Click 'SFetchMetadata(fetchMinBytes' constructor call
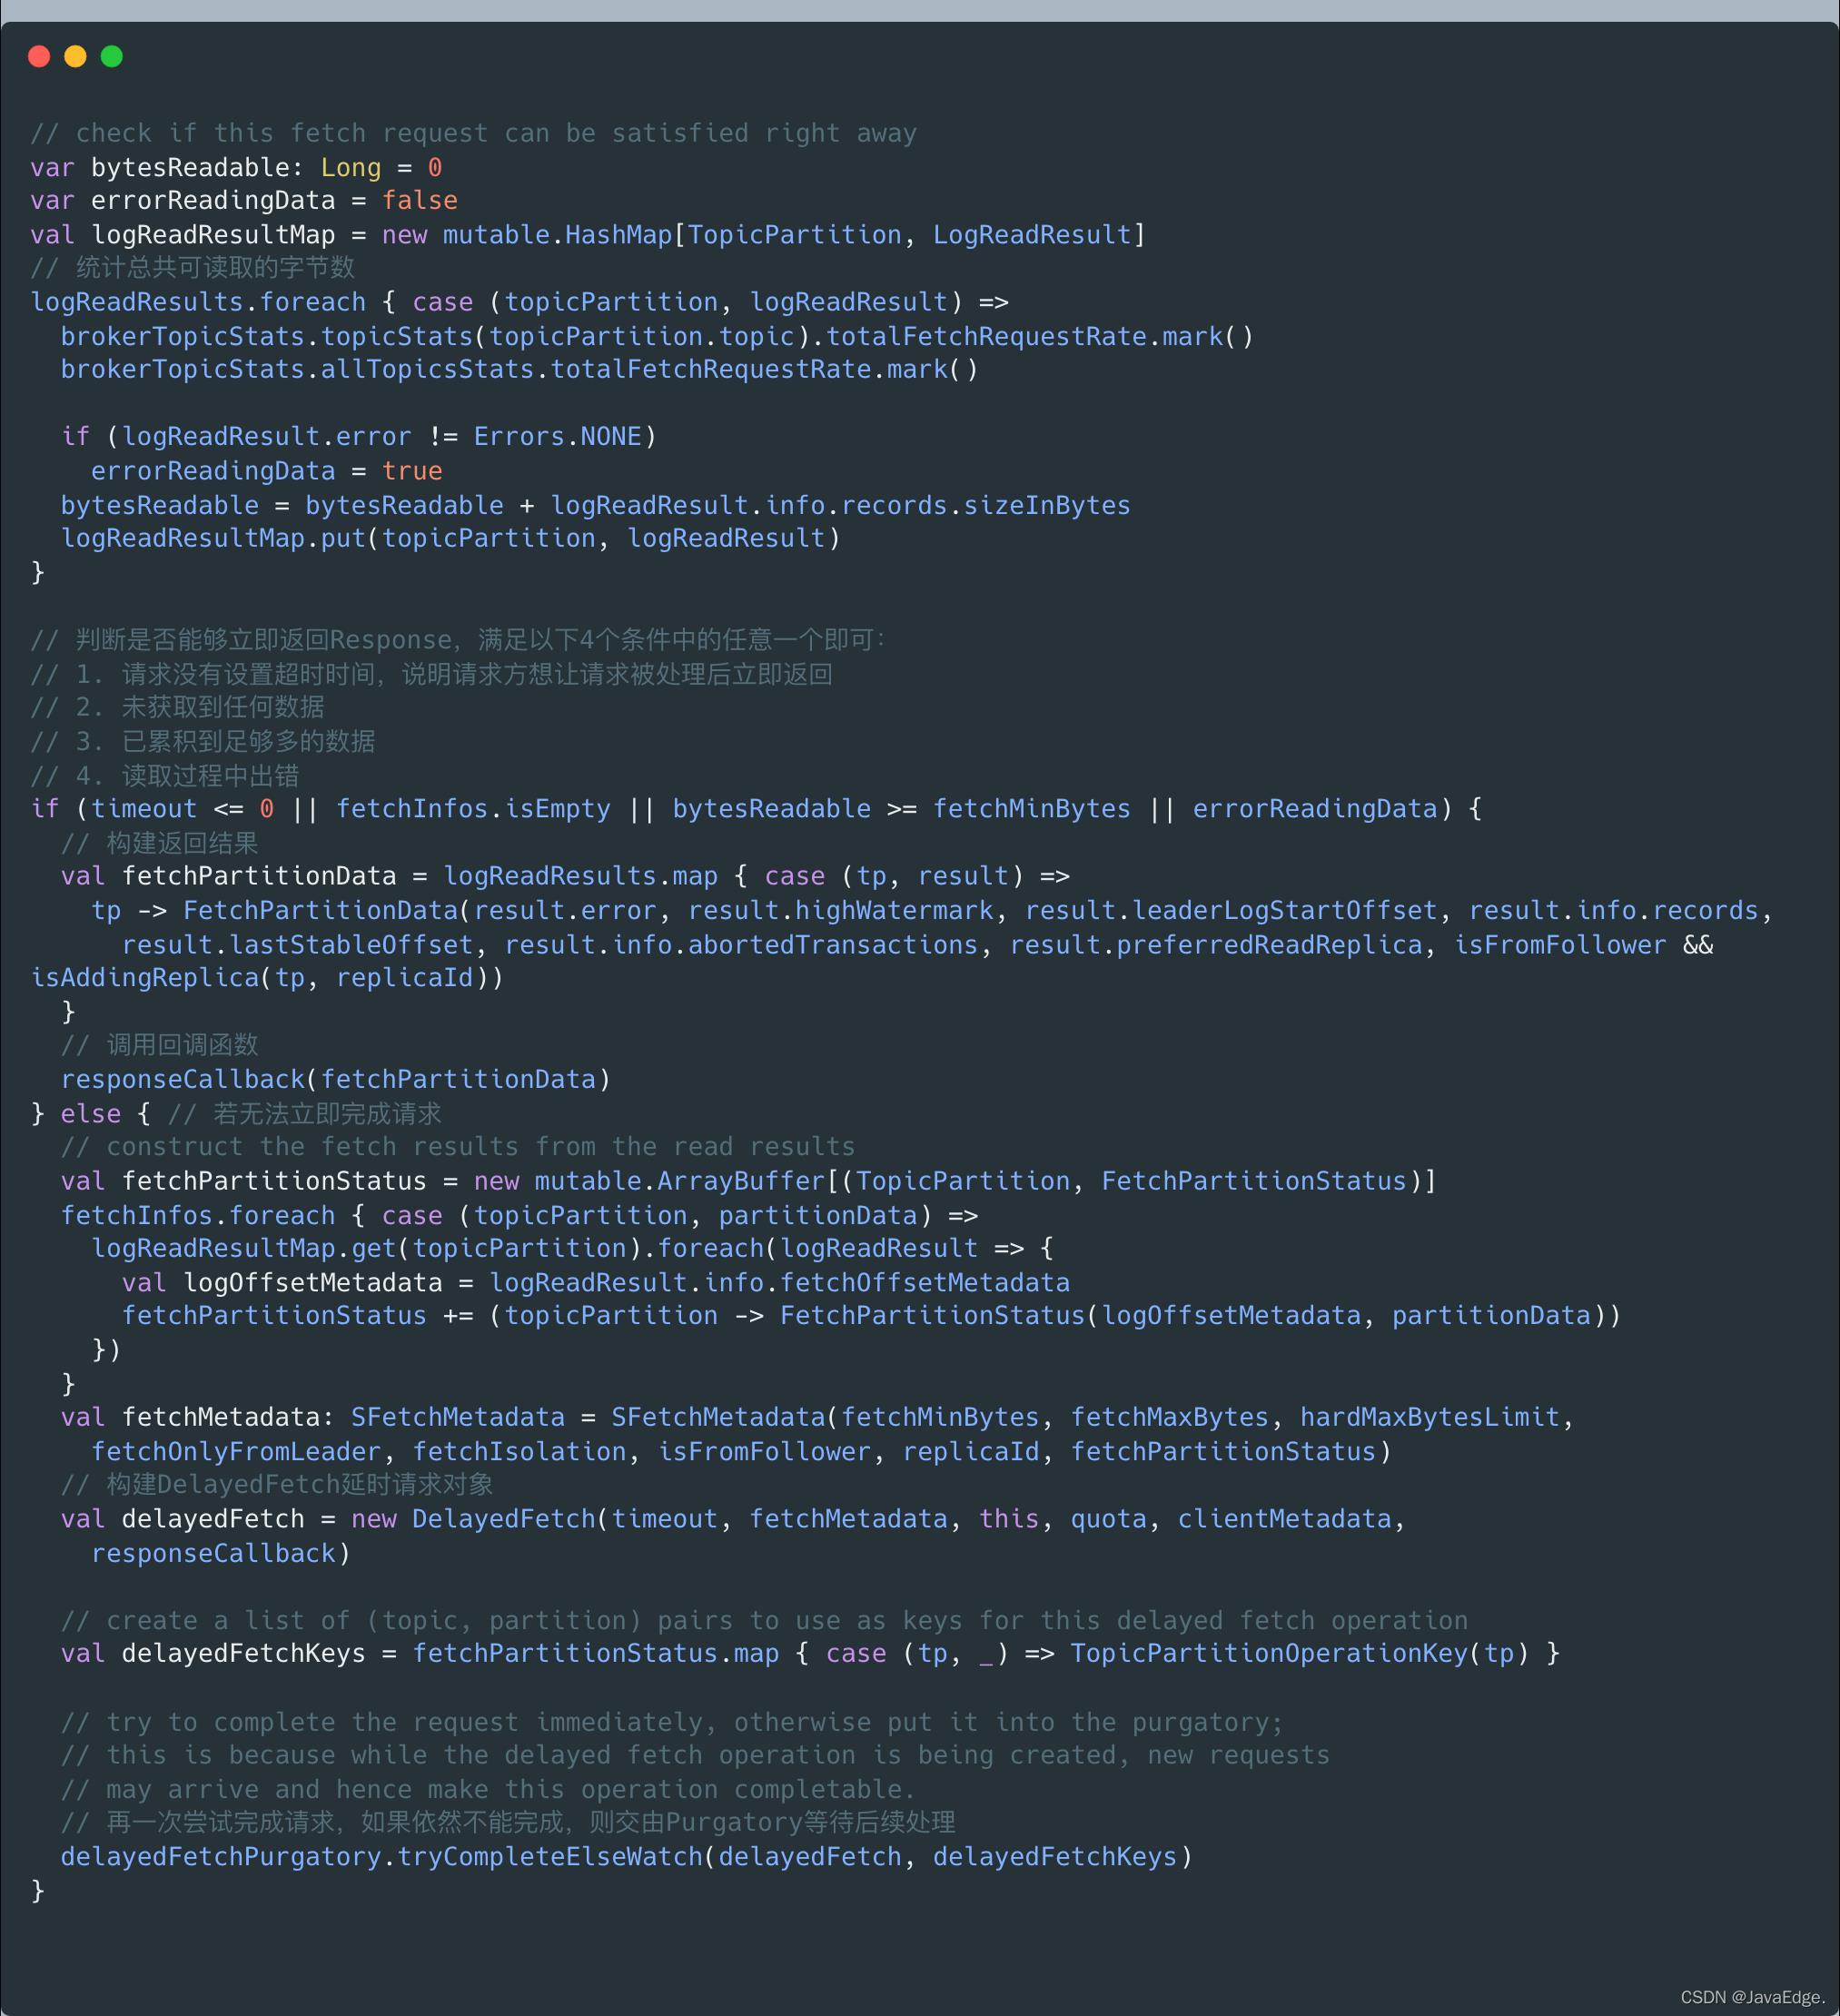This screenshot has height=2016, width=1840. point(825,1418)
